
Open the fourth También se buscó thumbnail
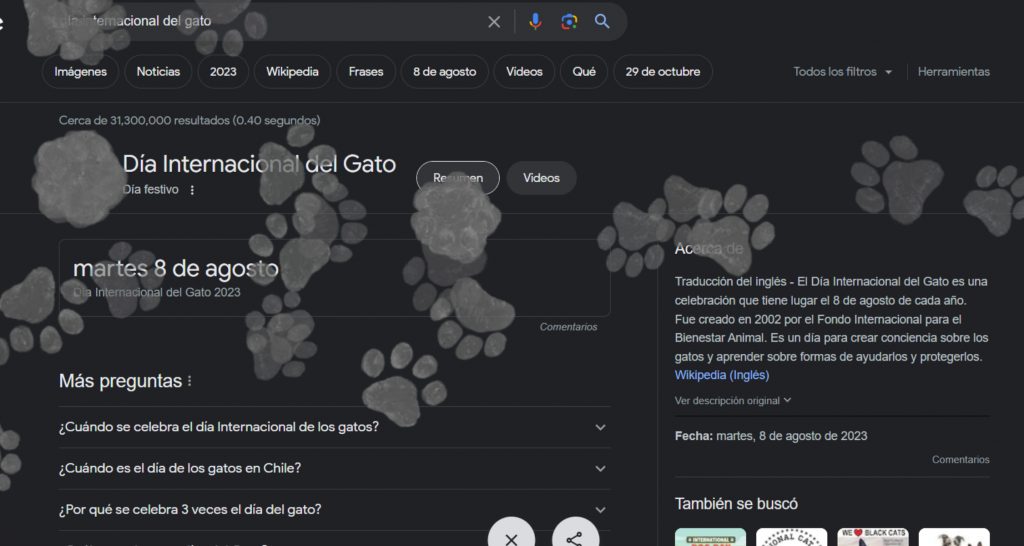[954, 537]
